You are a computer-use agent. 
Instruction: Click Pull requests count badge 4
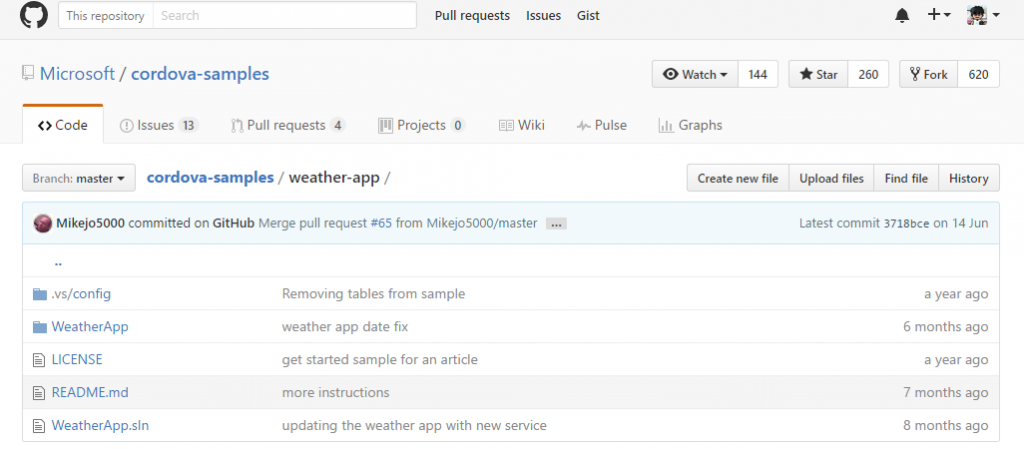tap(338, 125)
